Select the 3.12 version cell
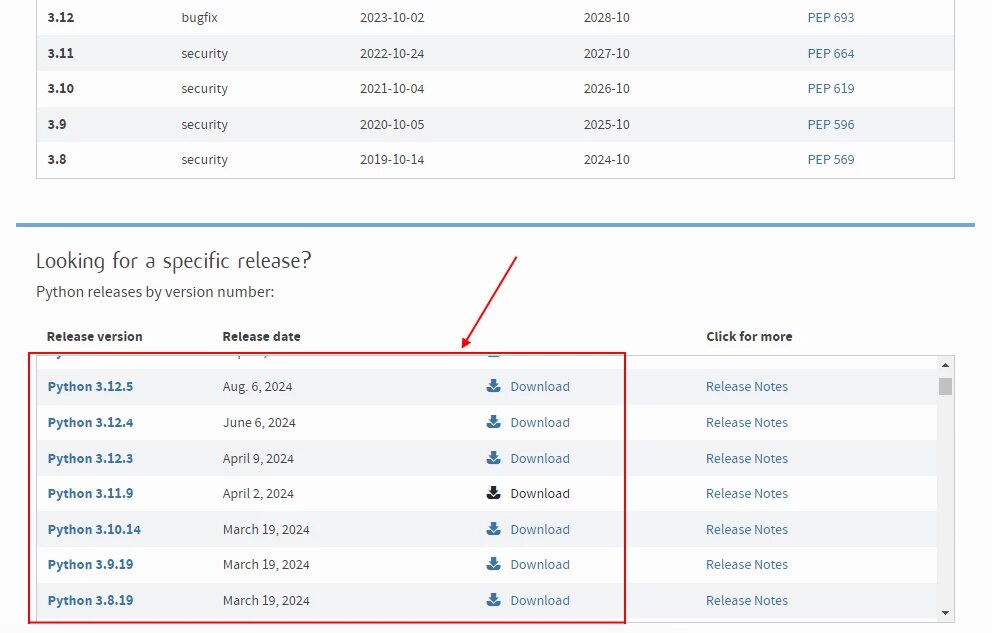This screenshot has width=992, height=633. coord(61,18)
